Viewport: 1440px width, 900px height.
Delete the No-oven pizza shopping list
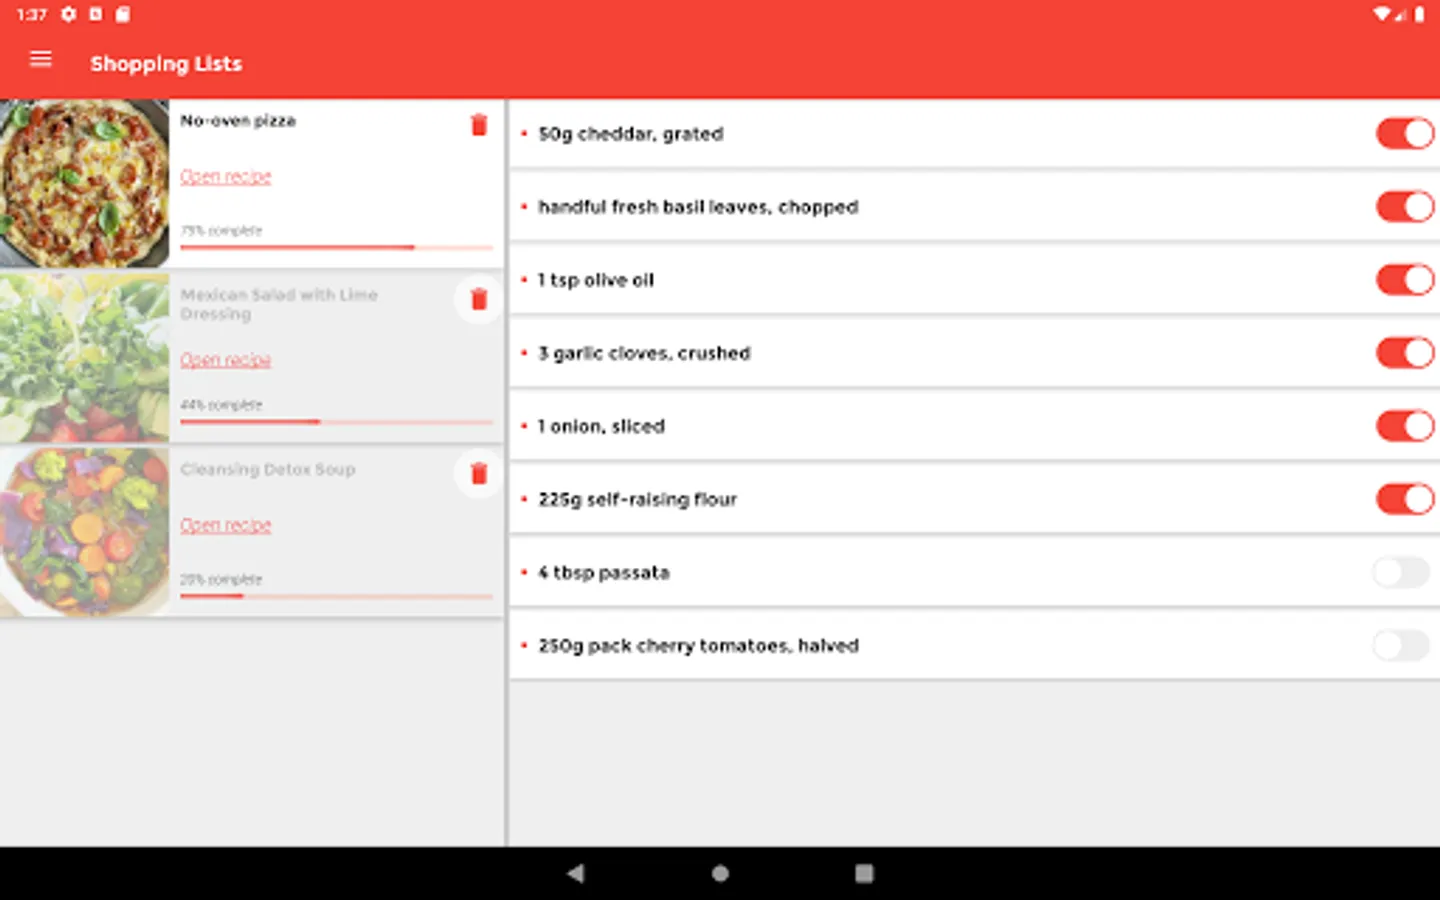click(x=479, y=125)
